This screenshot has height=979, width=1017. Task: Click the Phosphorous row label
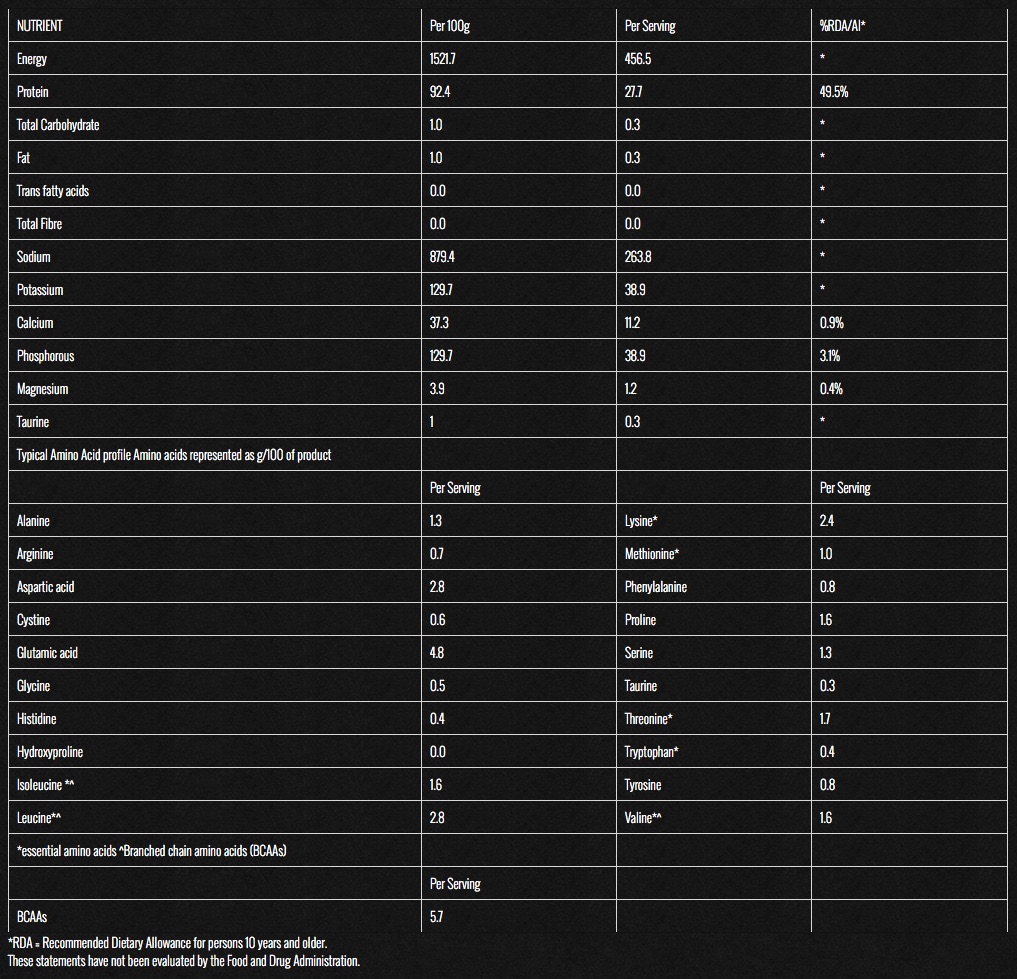pyautogui.click(x=45, y=356)
